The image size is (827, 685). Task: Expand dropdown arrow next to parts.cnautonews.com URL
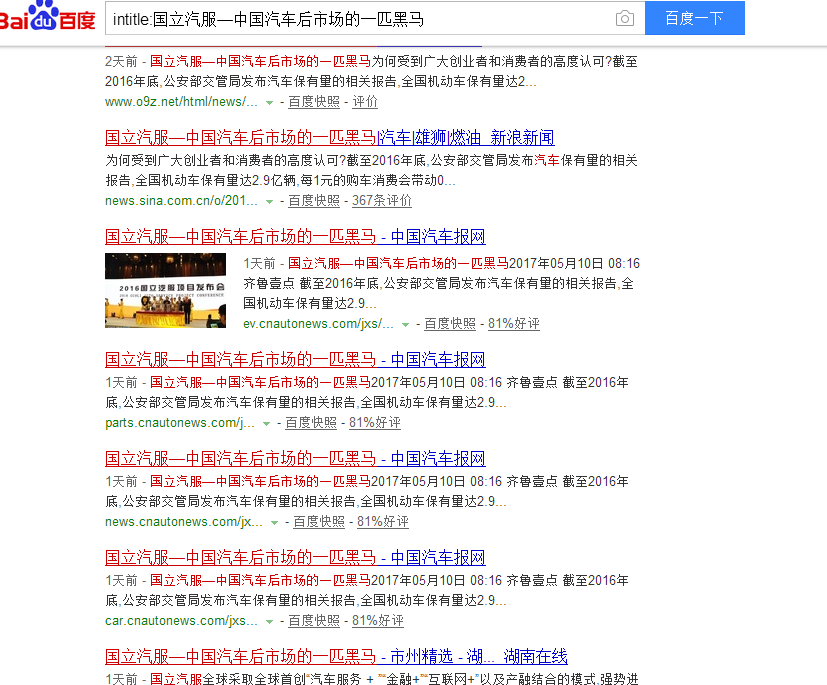(266, 424)
